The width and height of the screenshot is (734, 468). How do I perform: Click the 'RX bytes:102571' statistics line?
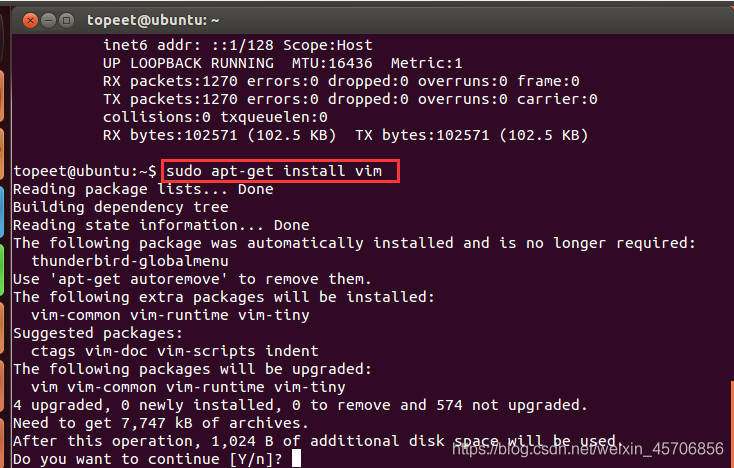[x=345, y=135]
